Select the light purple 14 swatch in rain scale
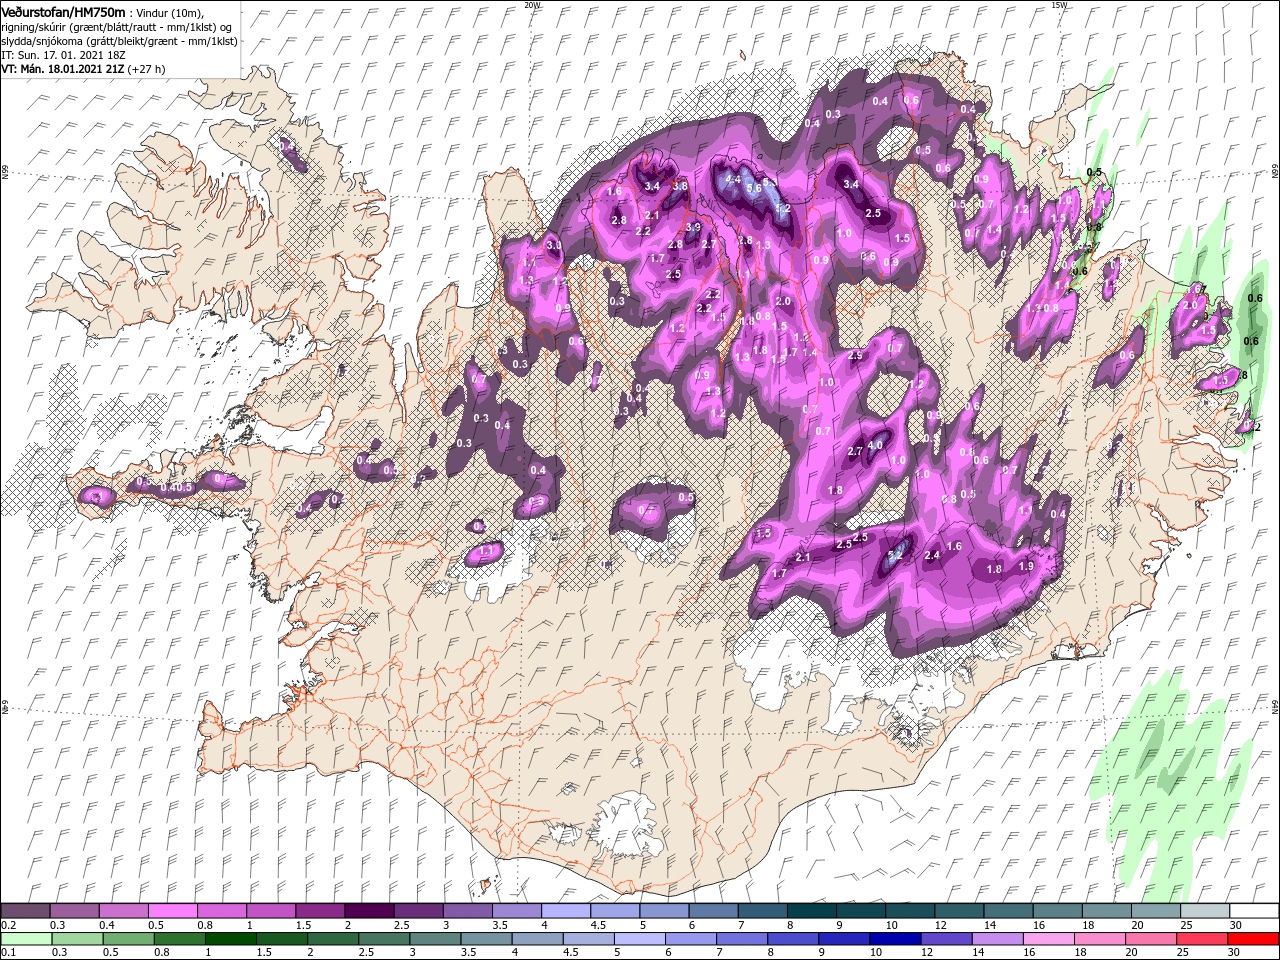The image size is (1280, 960). coord(996,938)
